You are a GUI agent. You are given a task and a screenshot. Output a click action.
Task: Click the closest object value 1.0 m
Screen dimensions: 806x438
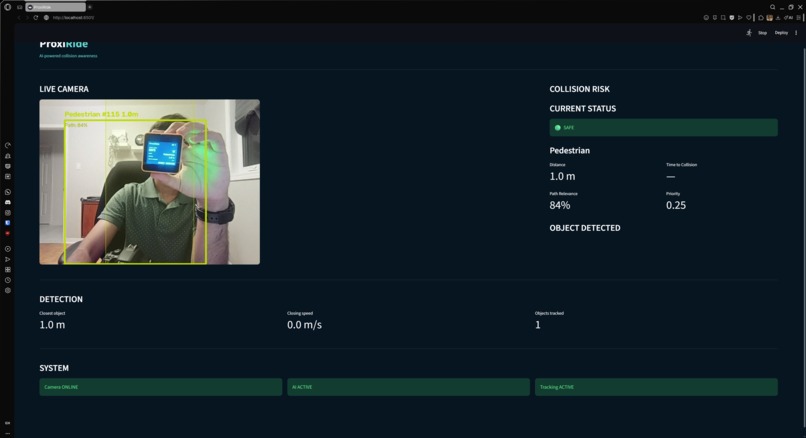(52, 325)
